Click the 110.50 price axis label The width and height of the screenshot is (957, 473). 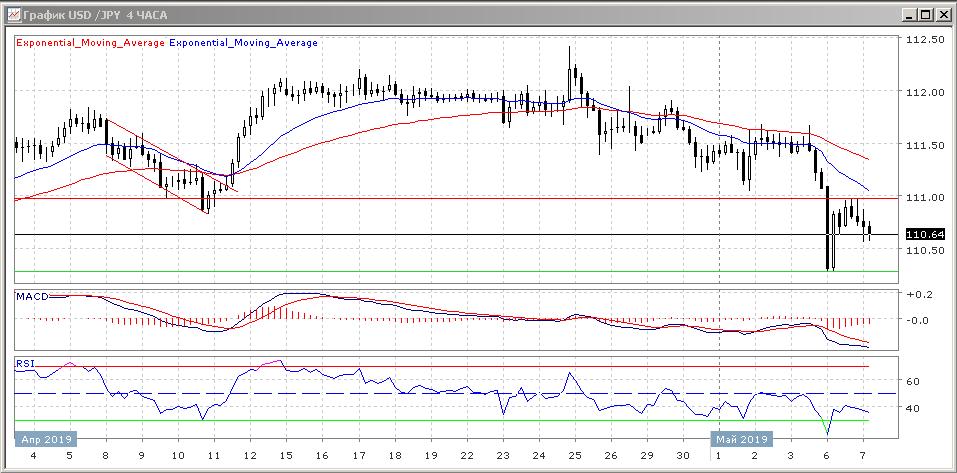click(925, 250)
